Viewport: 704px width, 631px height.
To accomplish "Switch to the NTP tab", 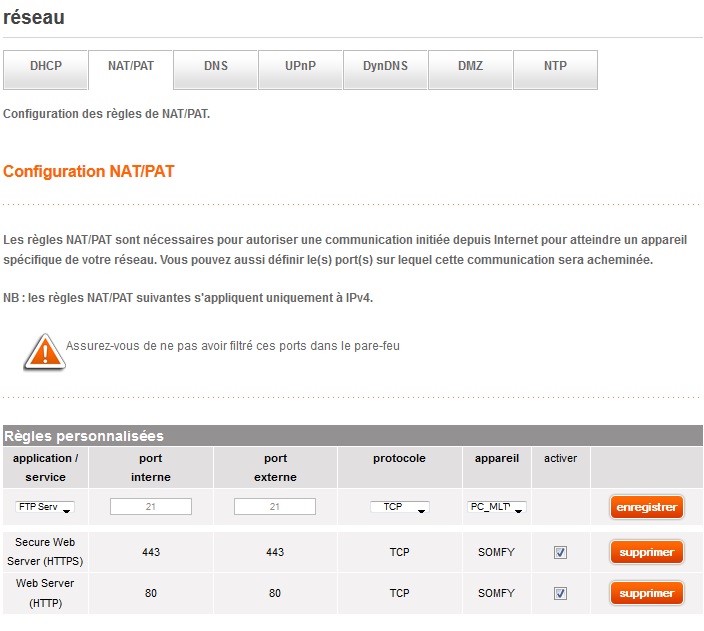I will point(555,67).
